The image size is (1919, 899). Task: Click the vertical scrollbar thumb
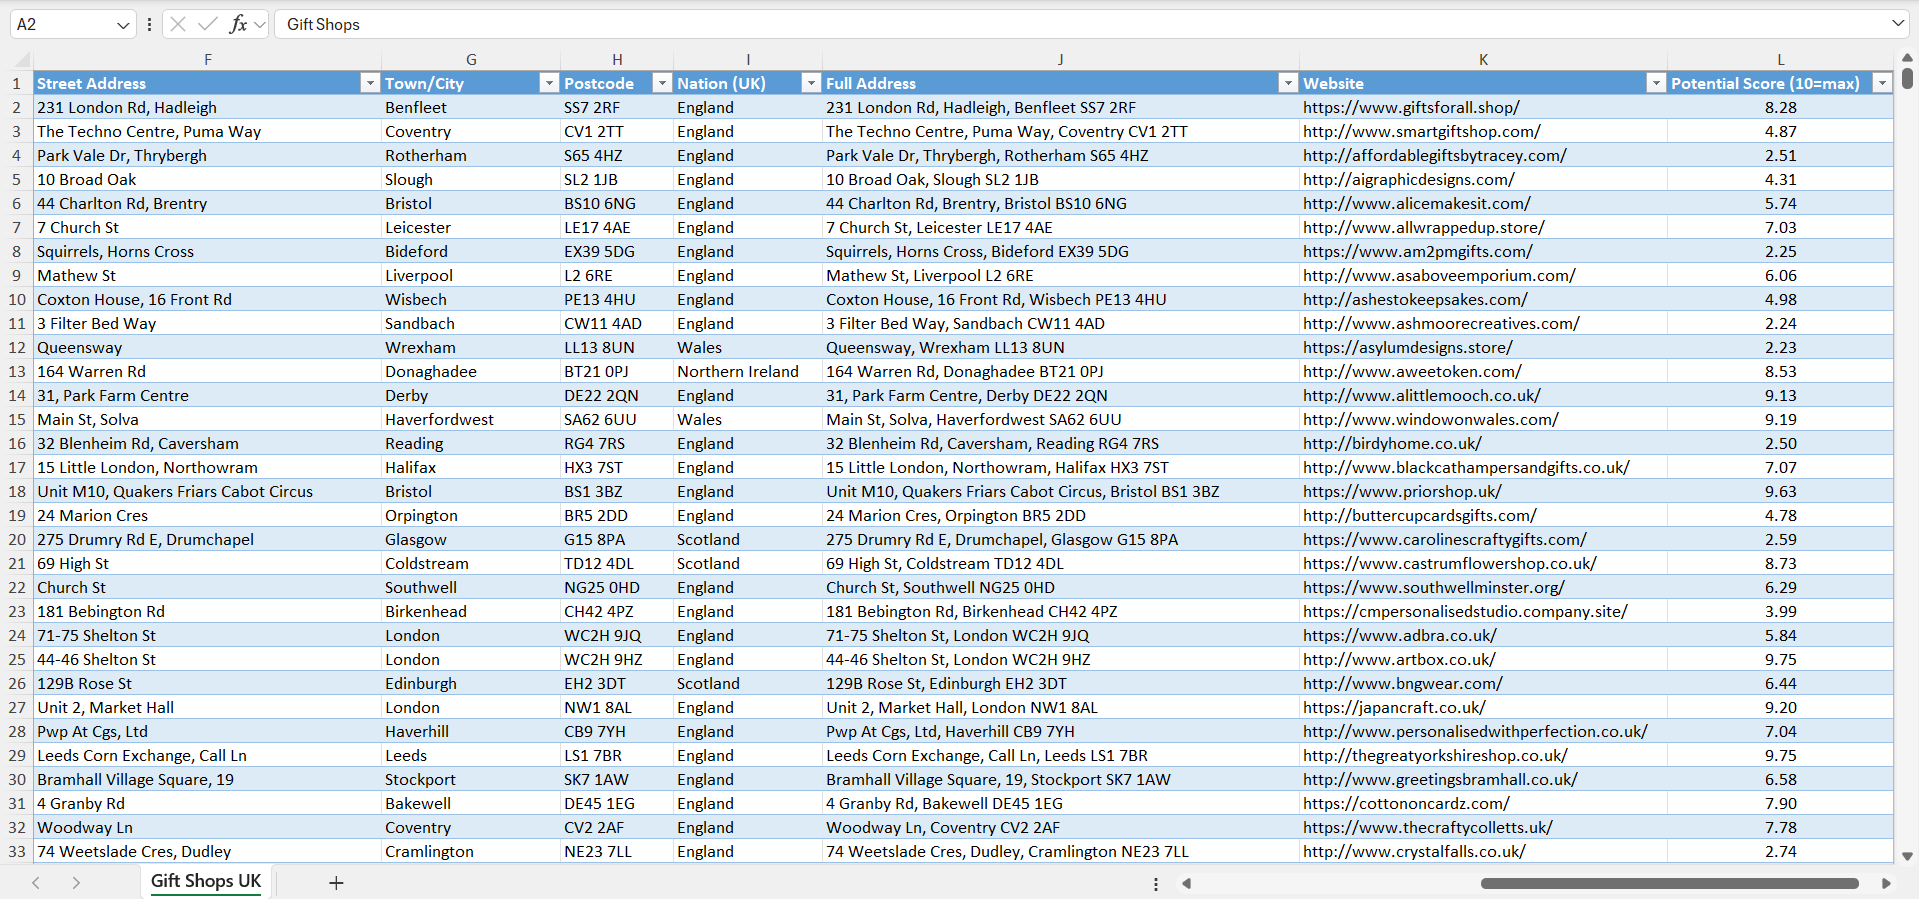pyautogui.click(x=1907, y=78)
